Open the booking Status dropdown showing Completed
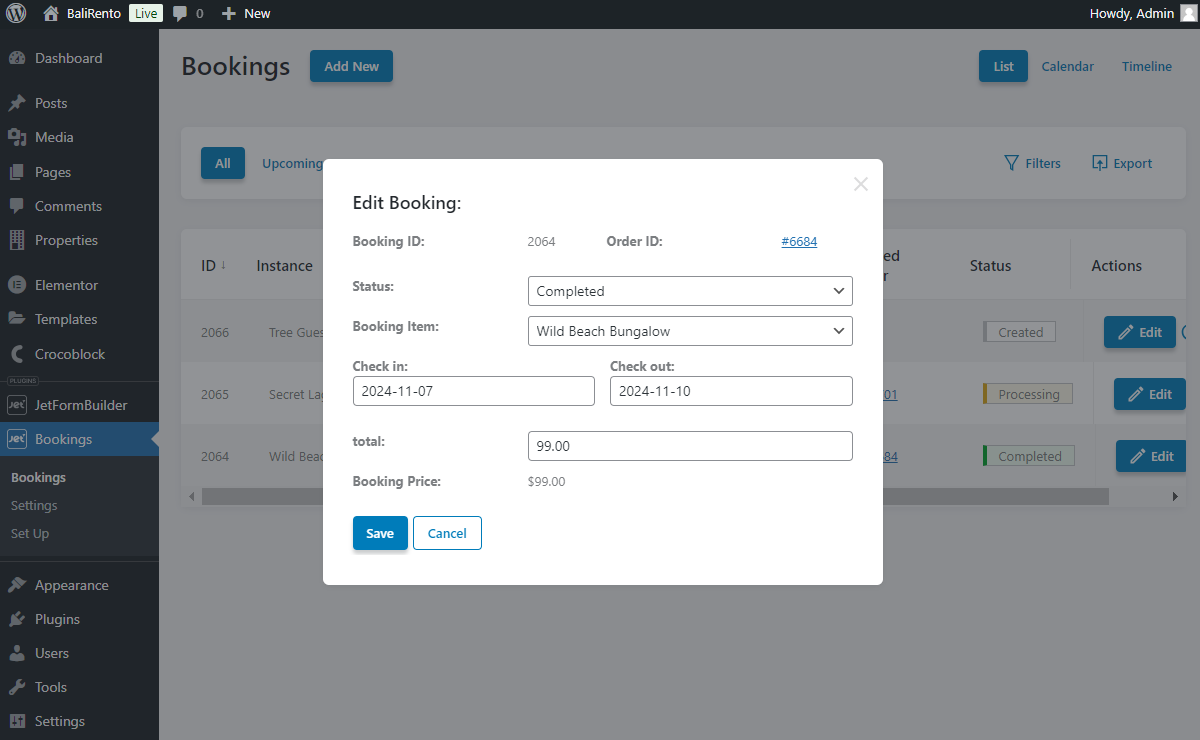The height and width of the screenshot is (740, 1200). click(690, 291)
